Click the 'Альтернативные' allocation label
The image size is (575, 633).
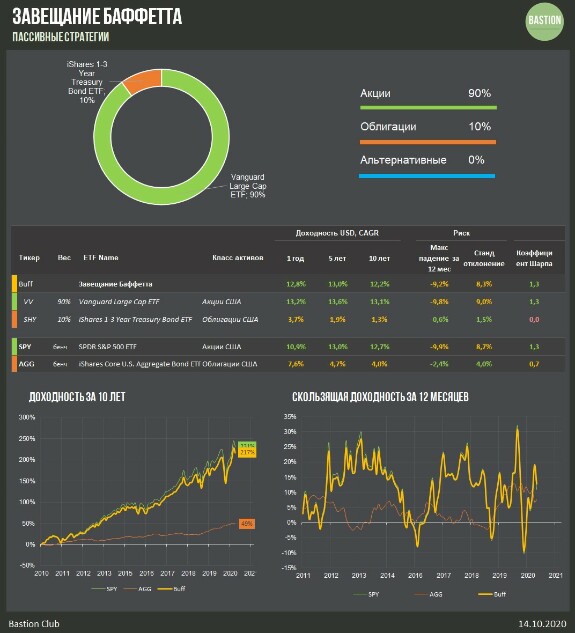[x=403, y=160]
